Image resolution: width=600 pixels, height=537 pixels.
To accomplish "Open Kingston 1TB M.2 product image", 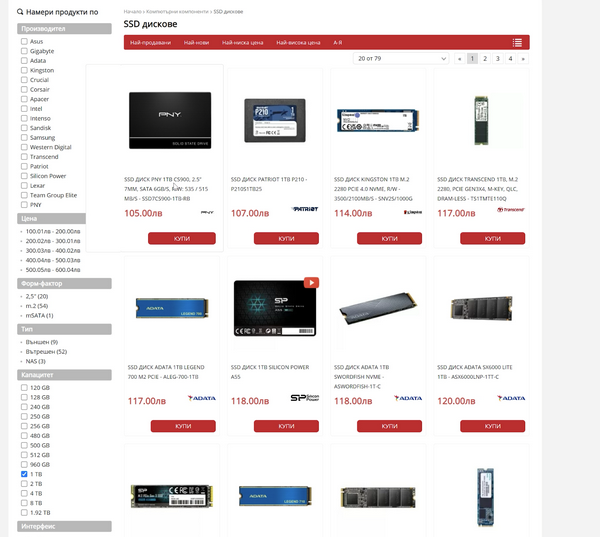I will [378, 121].
